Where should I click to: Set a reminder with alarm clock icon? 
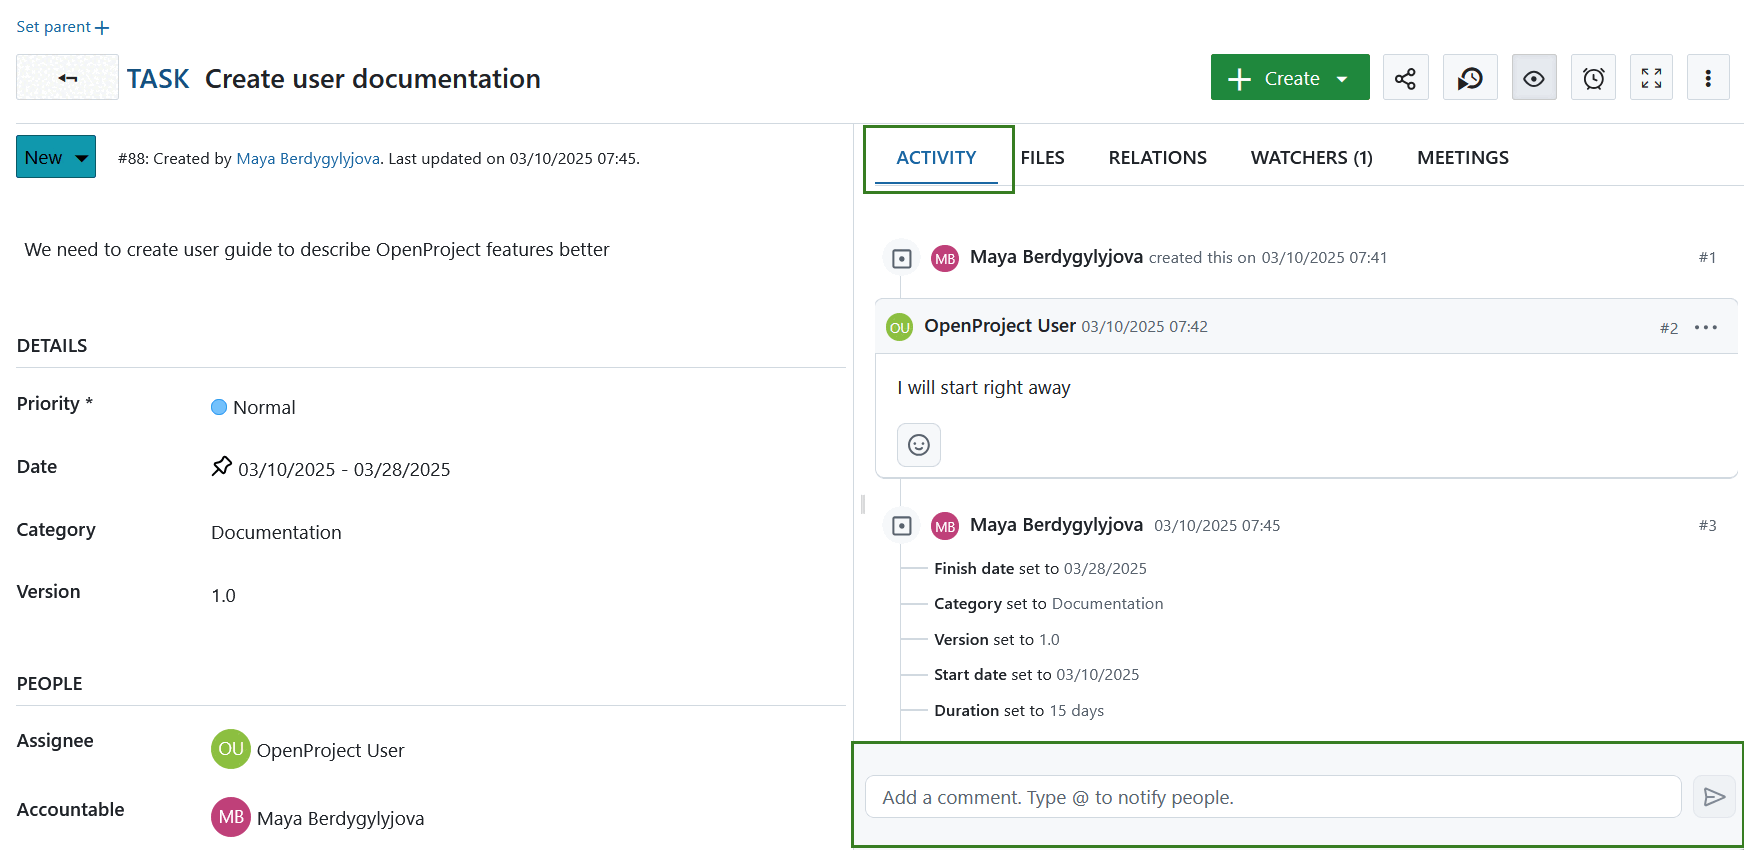(1593, 78)
